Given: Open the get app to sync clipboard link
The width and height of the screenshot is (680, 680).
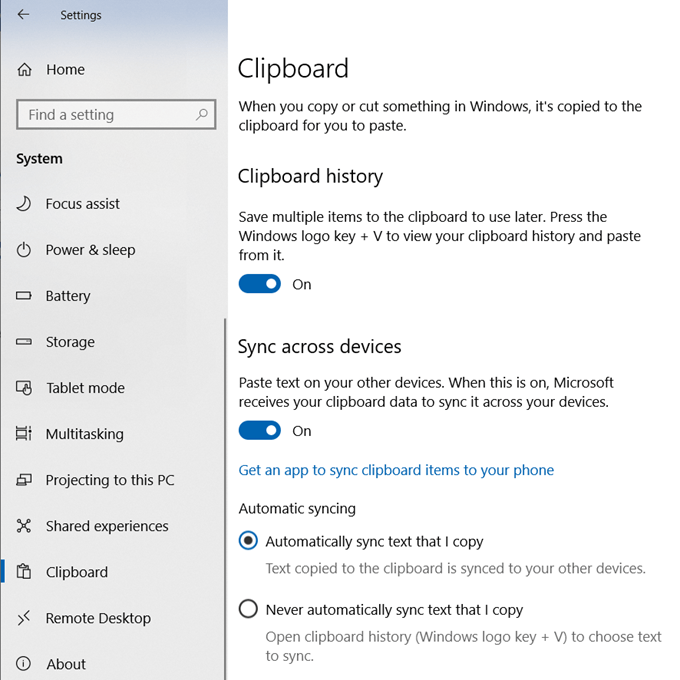Looking at the screenshot, I should click(x=396, y=470).
